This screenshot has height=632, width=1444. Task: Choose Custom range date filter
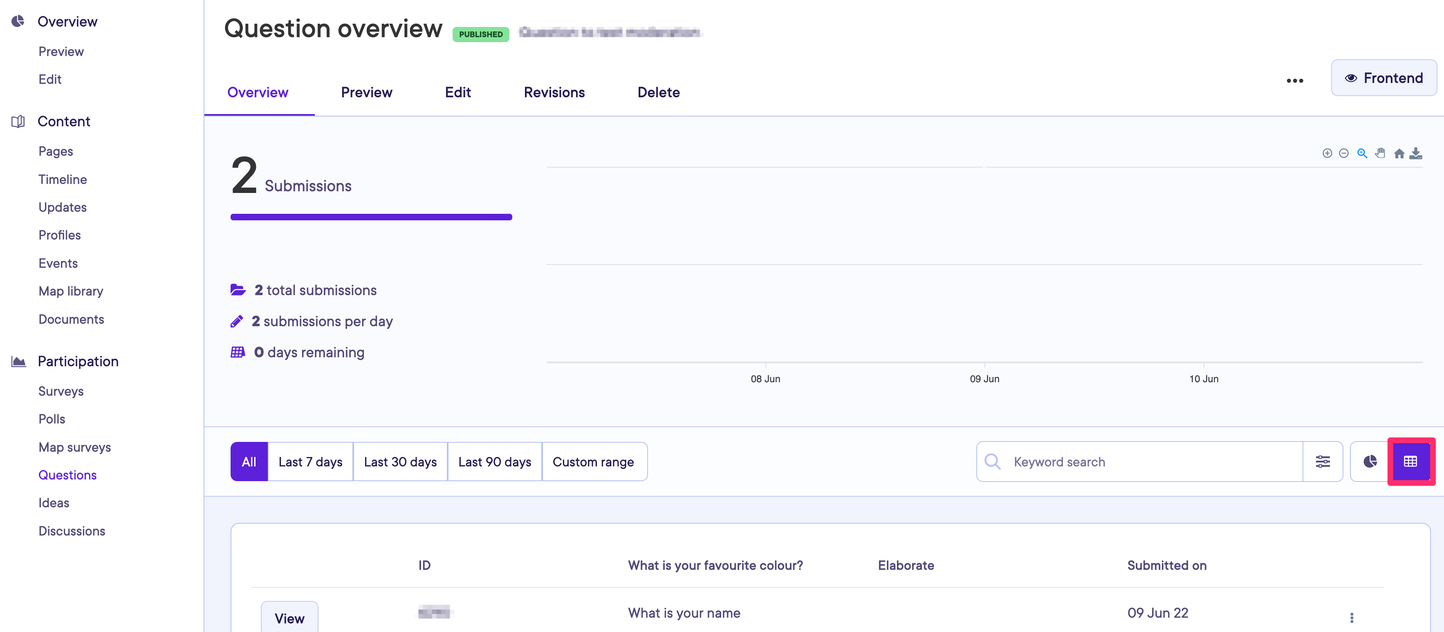click(593, 462)
